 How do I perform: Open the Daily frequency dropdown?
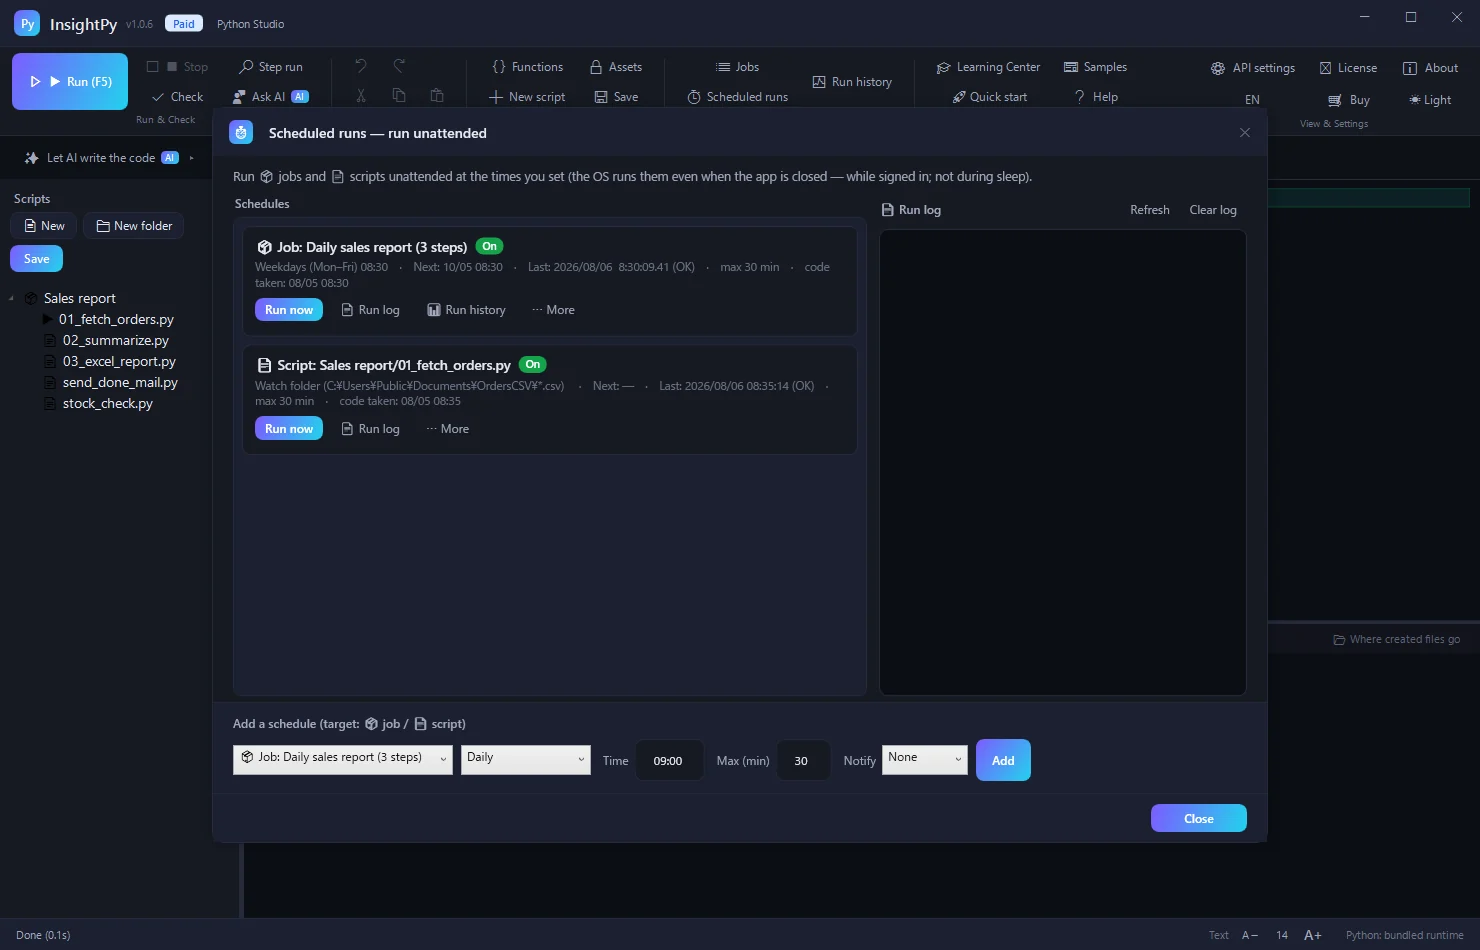point(526,758)
